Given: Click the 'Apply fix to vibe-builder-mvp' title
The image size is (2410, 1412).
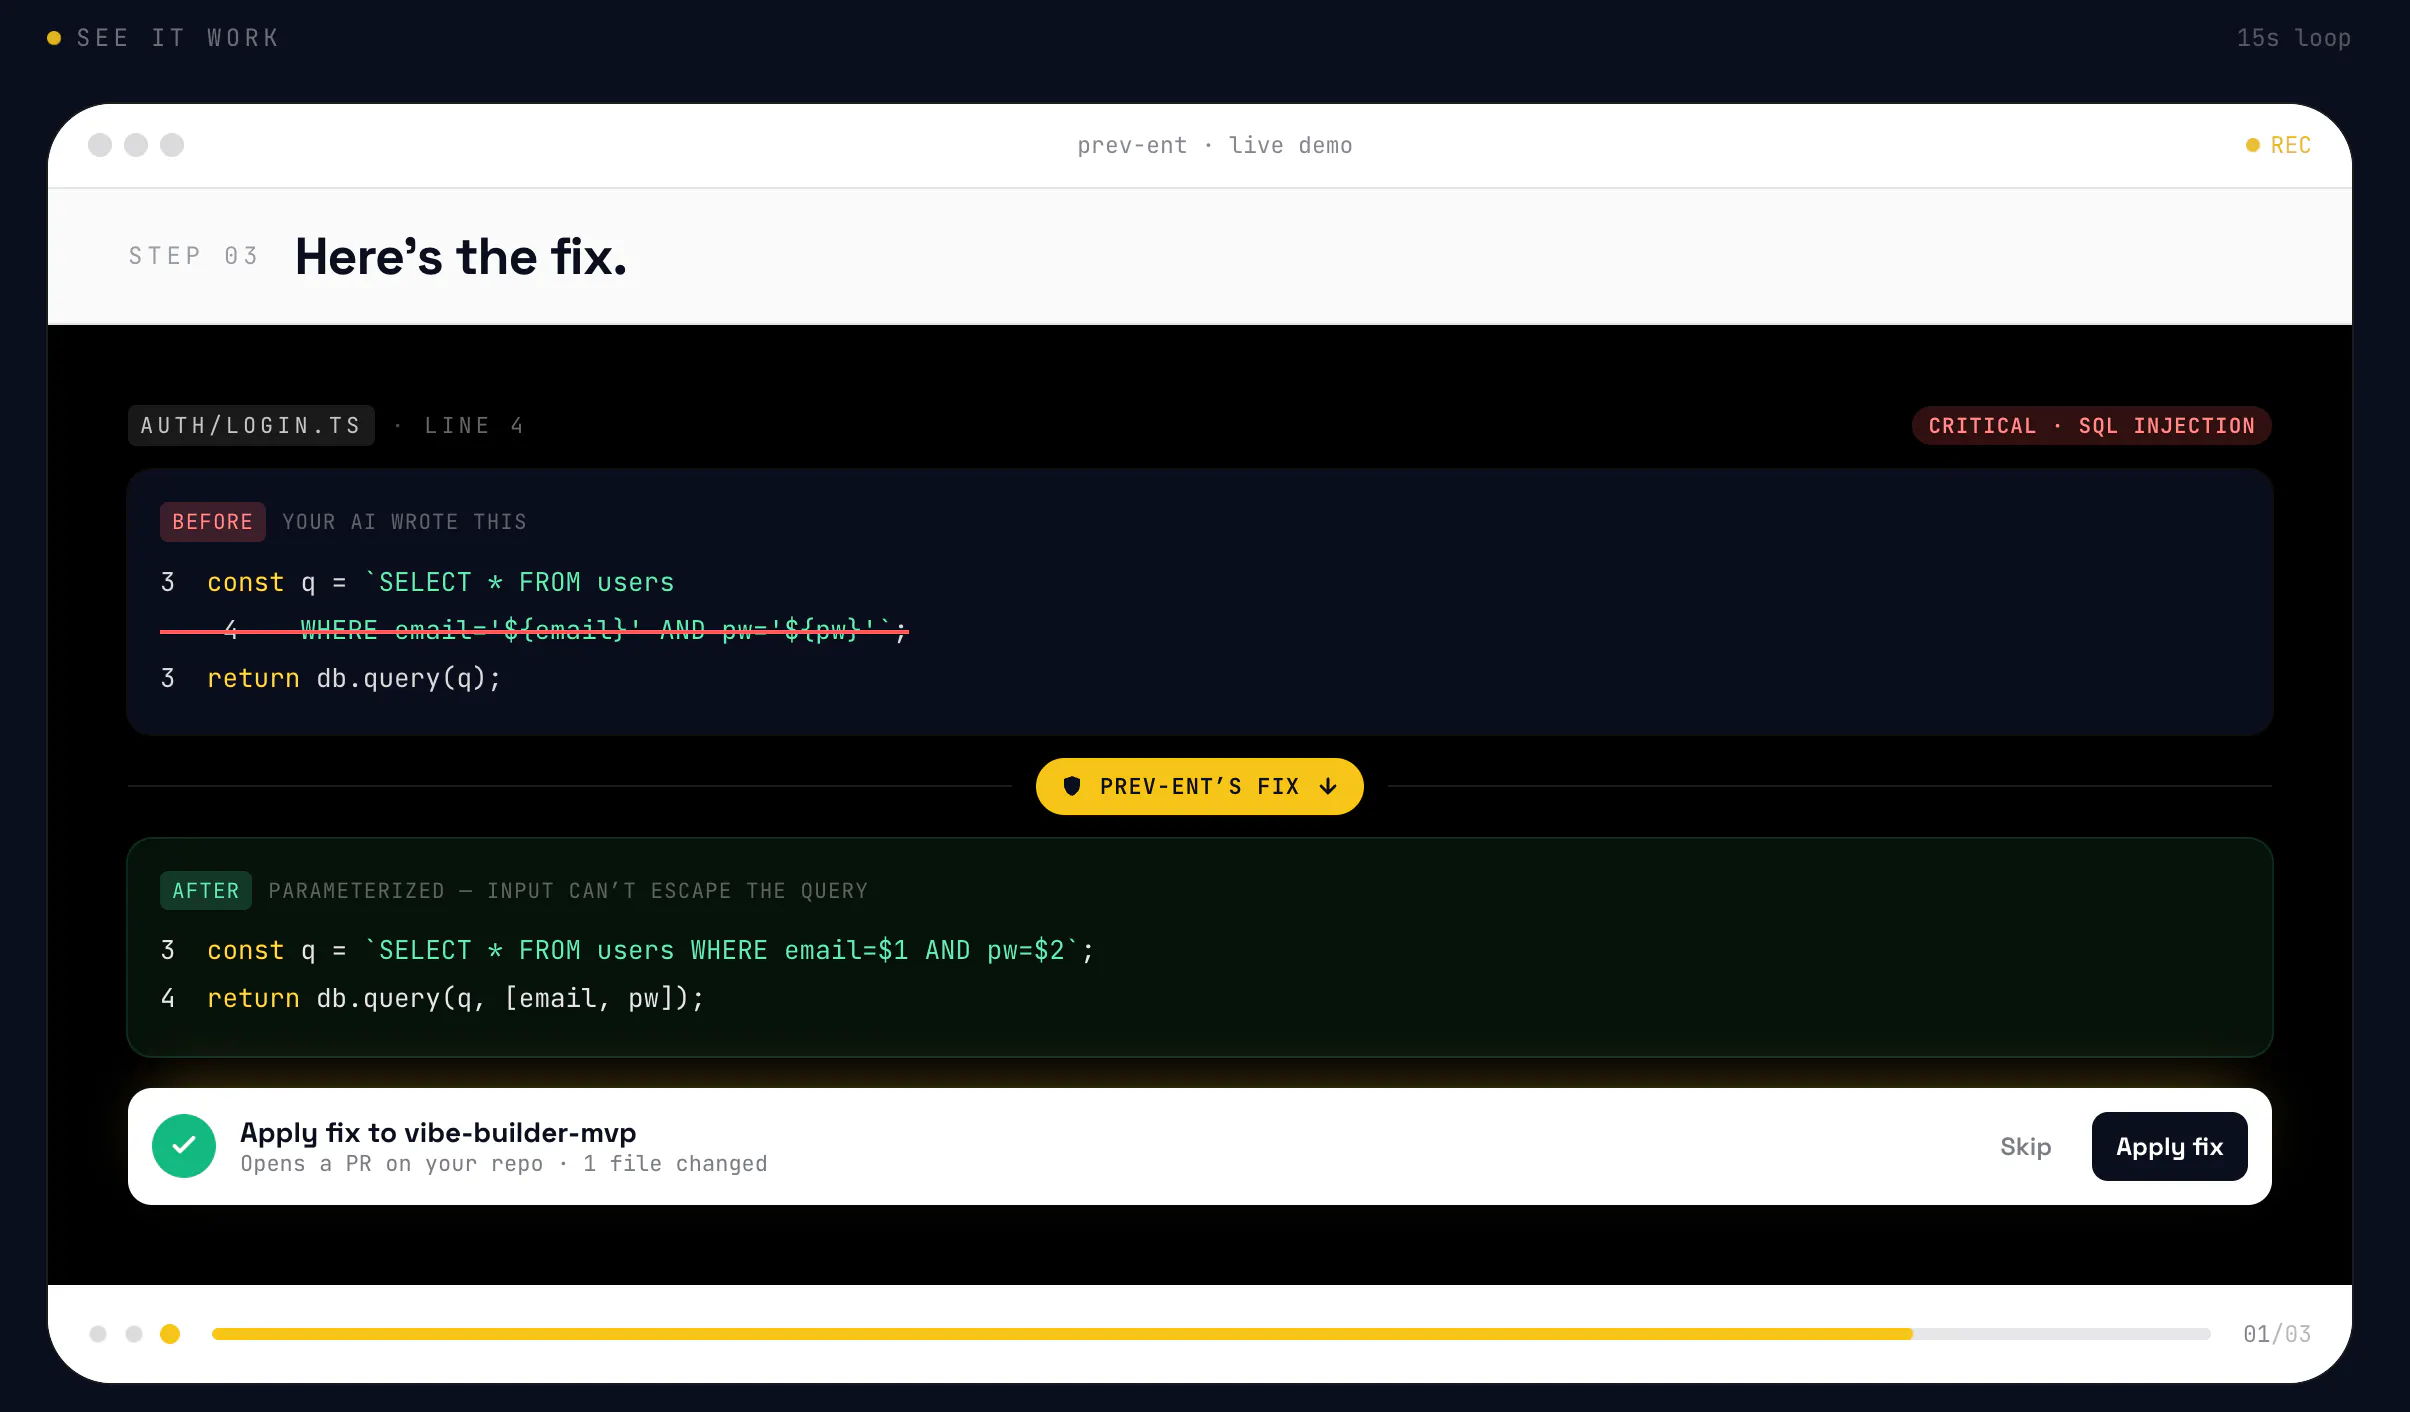Looking at the screenshot, I should [x=438, y=1132].
